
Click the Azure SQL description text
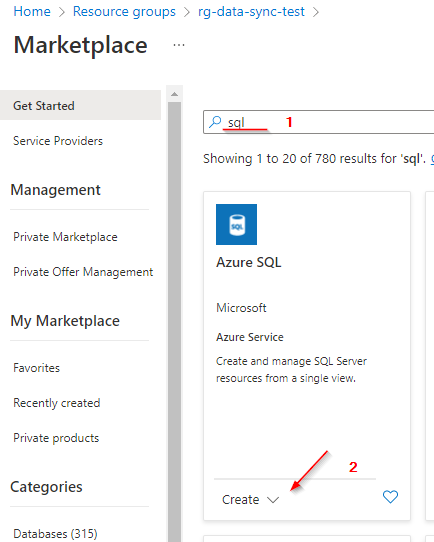[291, 370]
